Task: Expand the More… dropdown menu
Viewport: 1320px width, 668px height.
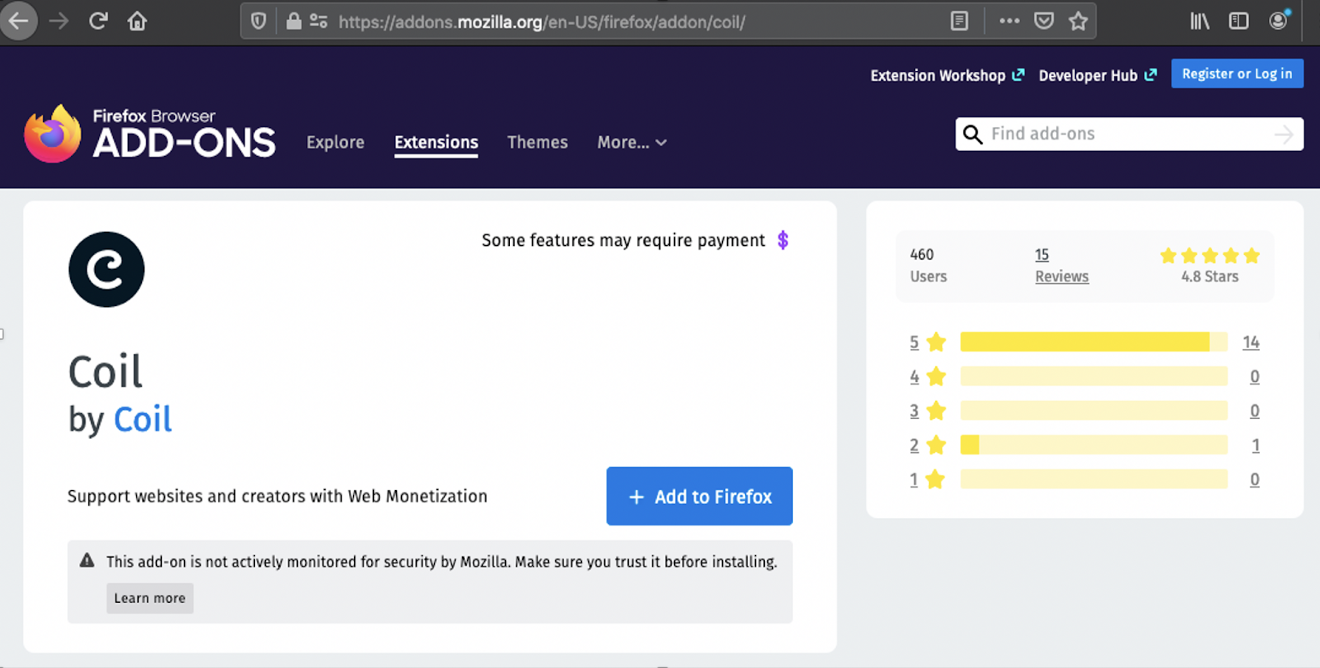Action: pos(632,142)
